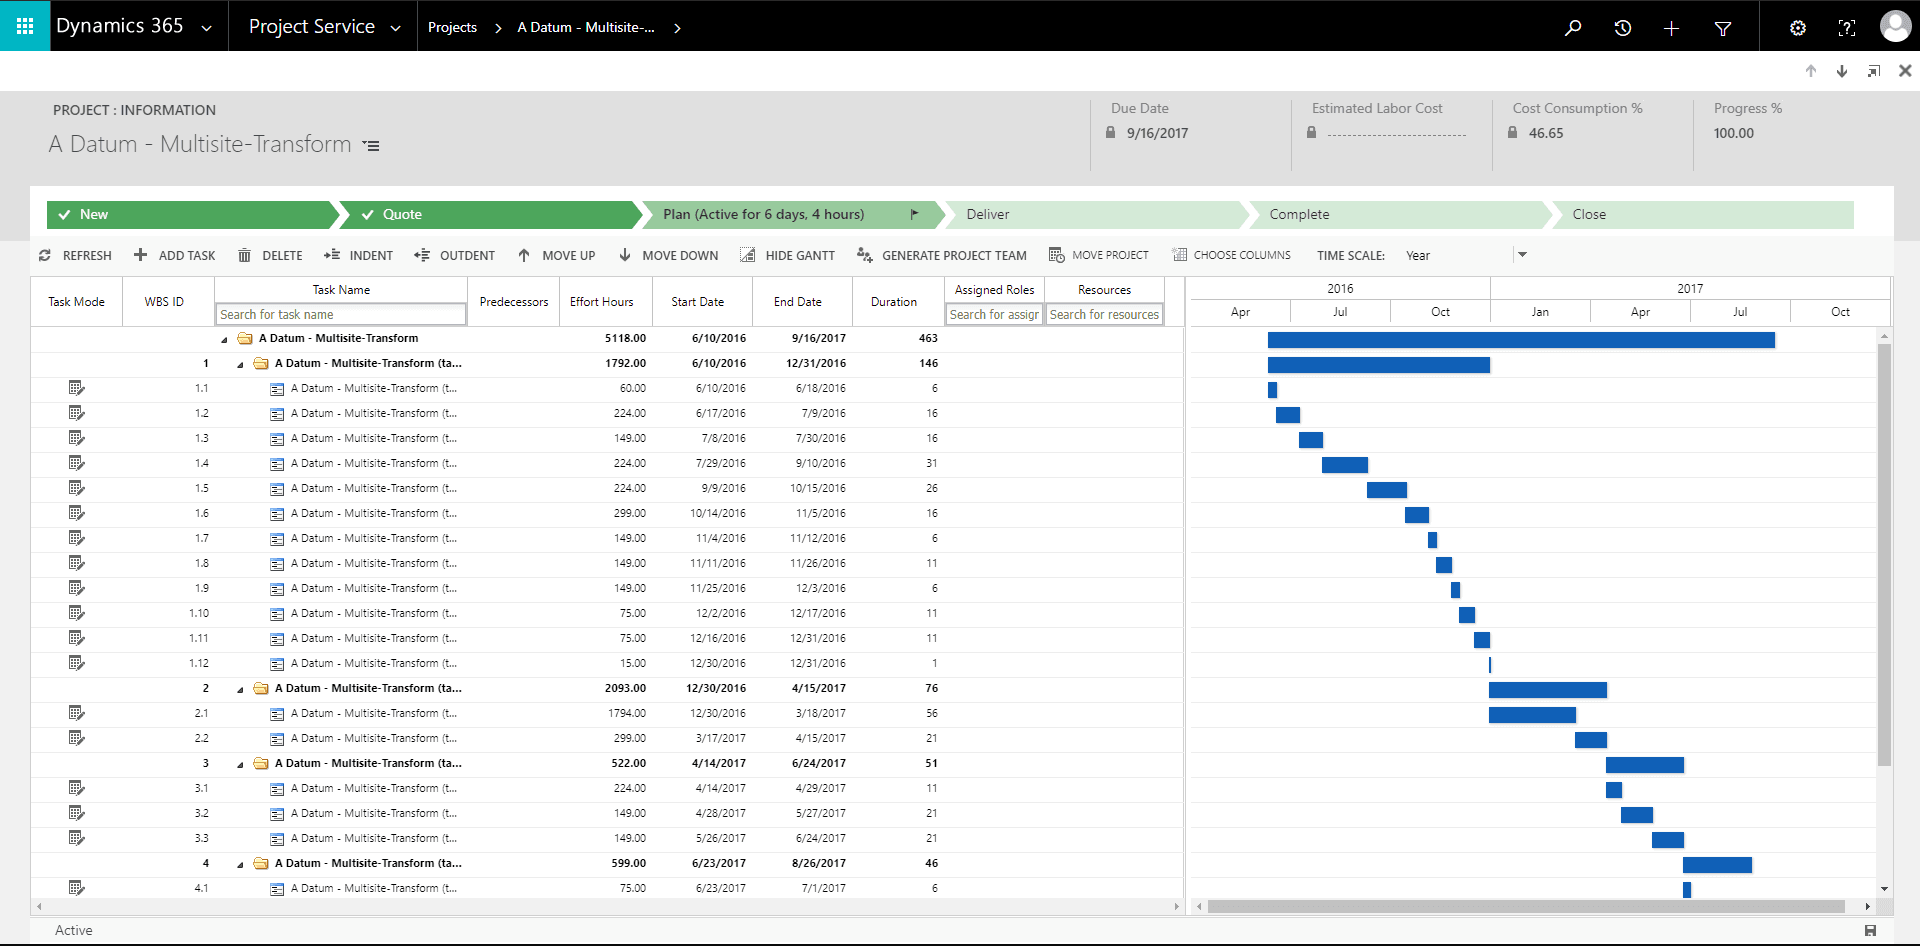
Task: Move the selected task down
Action: (668, 255)
